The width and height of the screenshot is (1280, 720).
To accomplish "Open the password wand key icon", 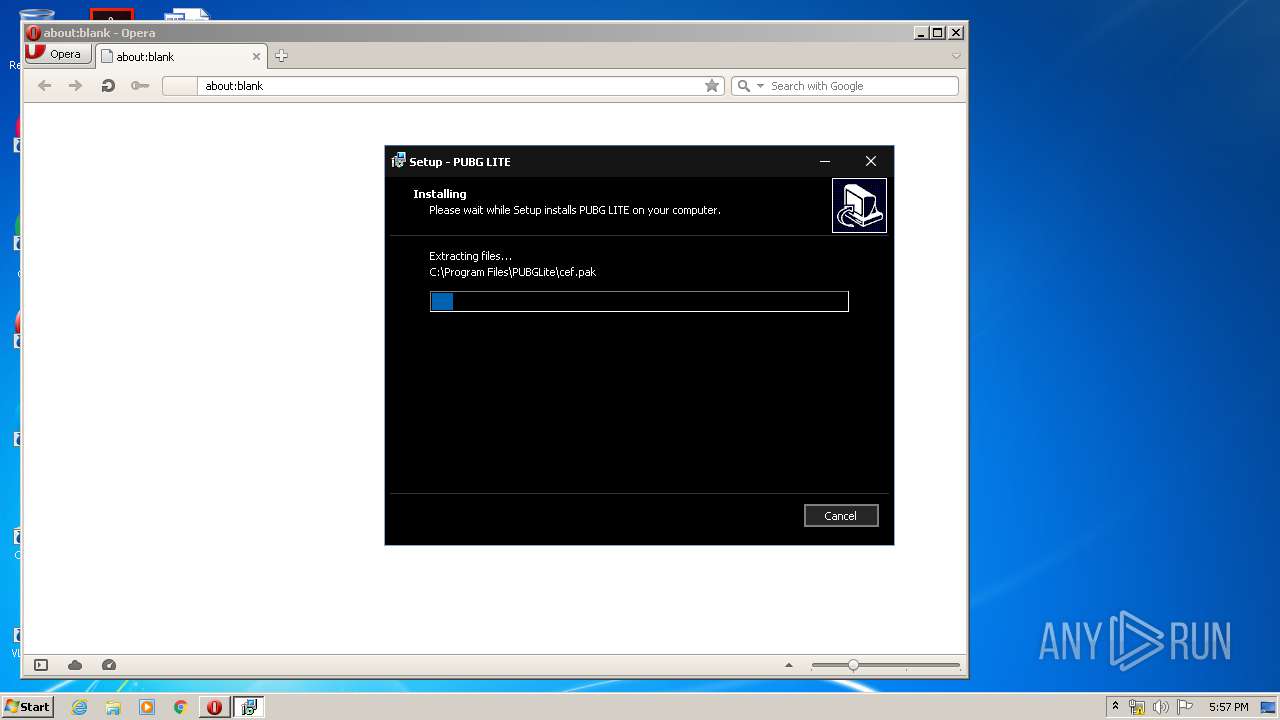I will pyautogui.click(x=140, y=86).
